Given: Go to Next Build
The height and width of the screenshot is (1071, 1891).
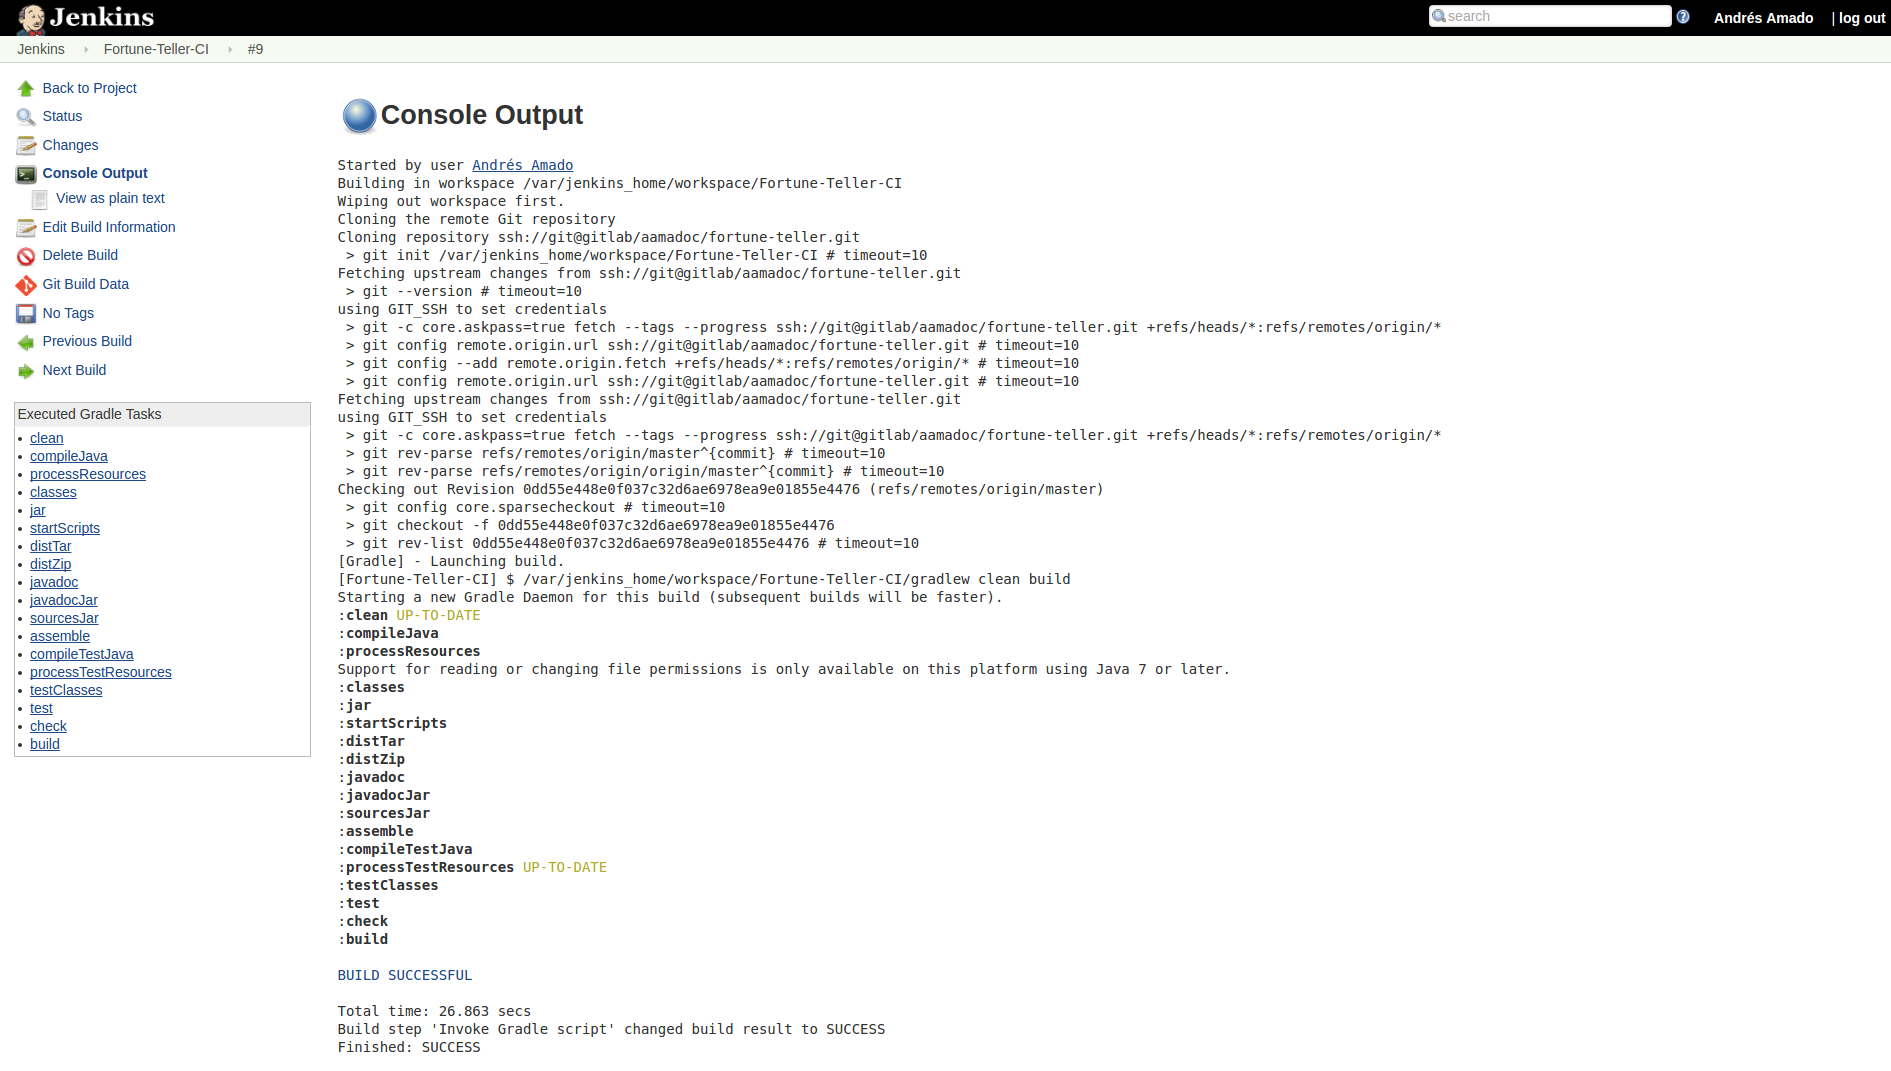Looking at the screenshot, I should pos(74,370).
